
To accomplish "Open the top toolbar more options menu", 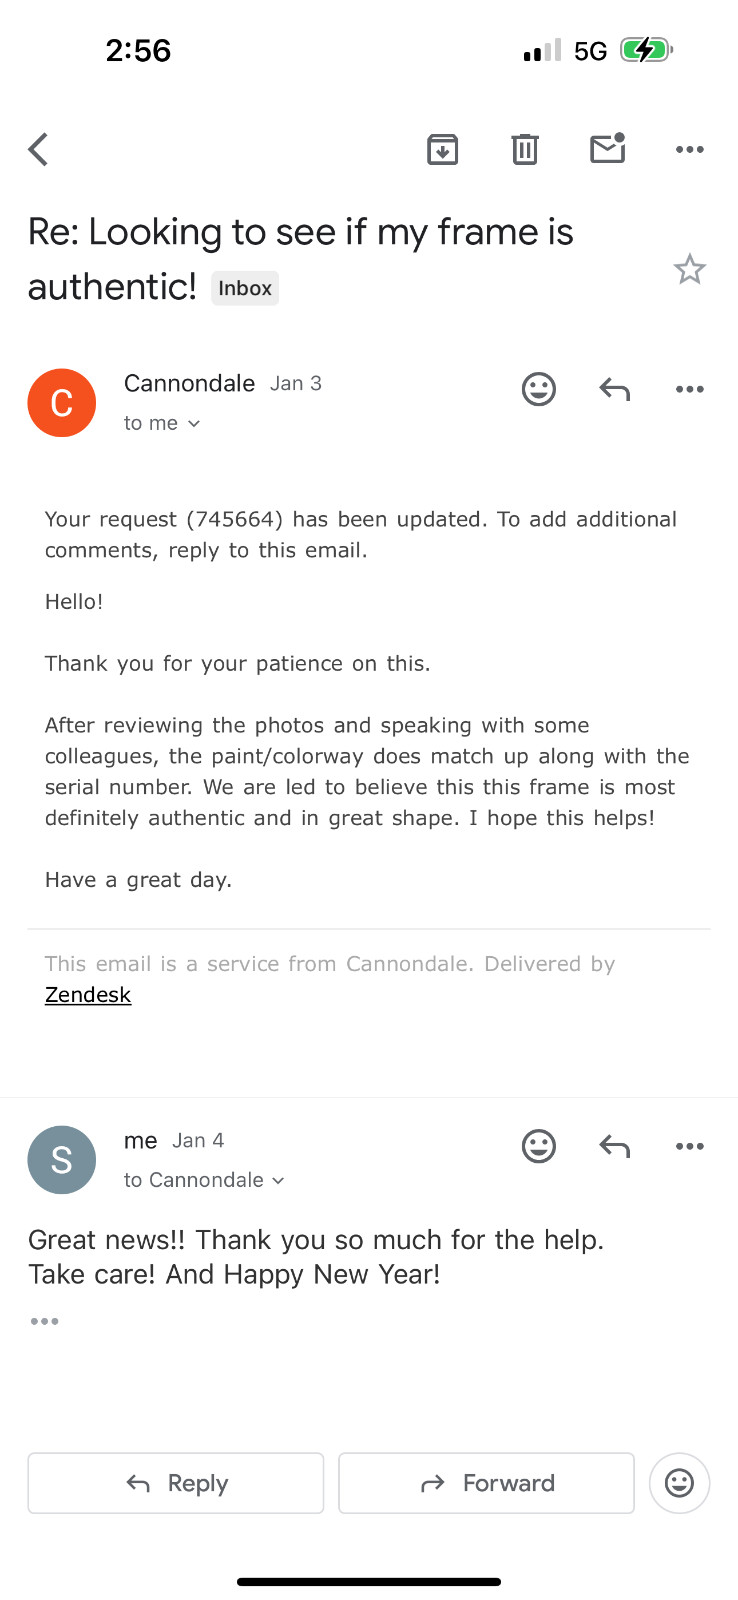I will tap(690, 150).
